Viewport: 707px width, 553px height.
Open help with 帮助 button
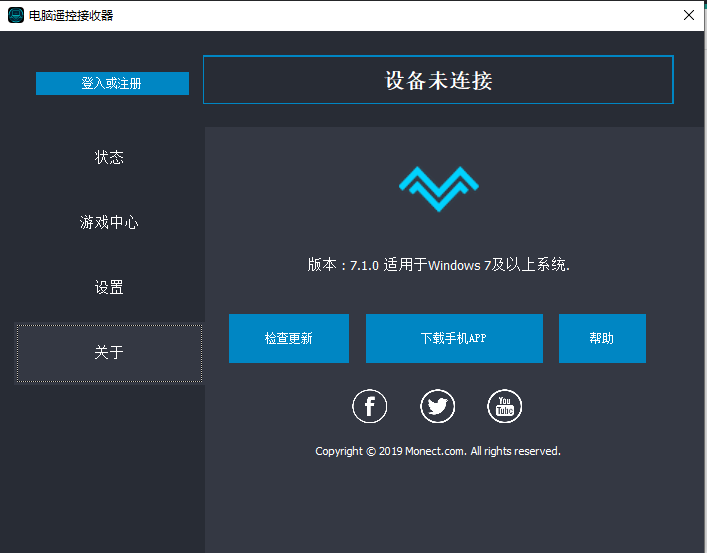[x=602, y=338]
